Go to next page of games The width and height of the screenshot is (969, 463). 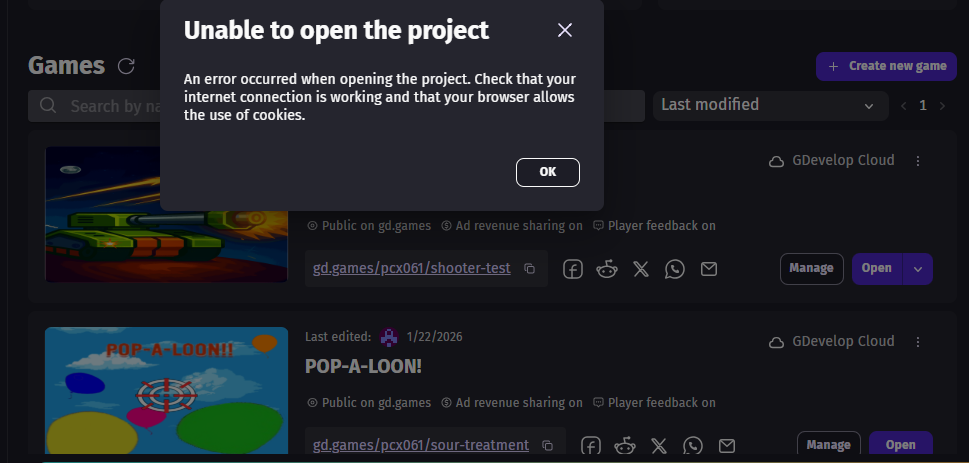[x=942, y=105]
